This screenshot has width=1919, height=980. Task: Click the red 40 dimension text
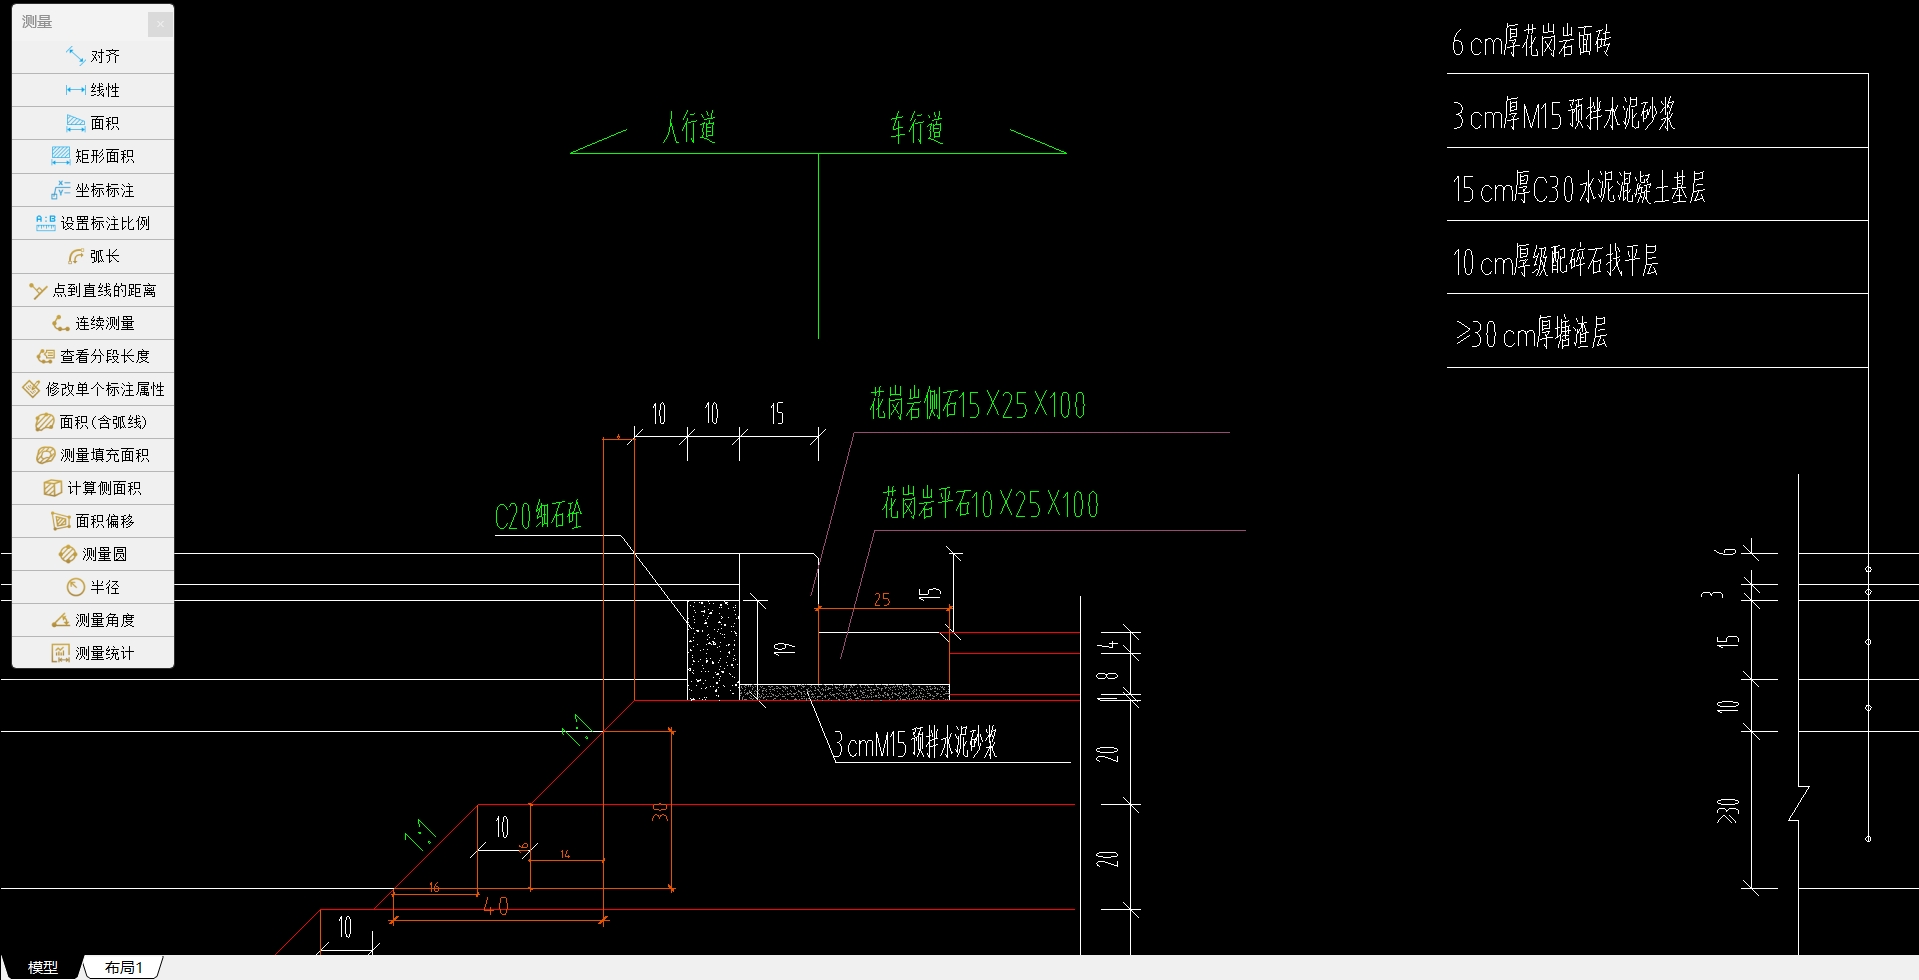click(x=496, y=906)
